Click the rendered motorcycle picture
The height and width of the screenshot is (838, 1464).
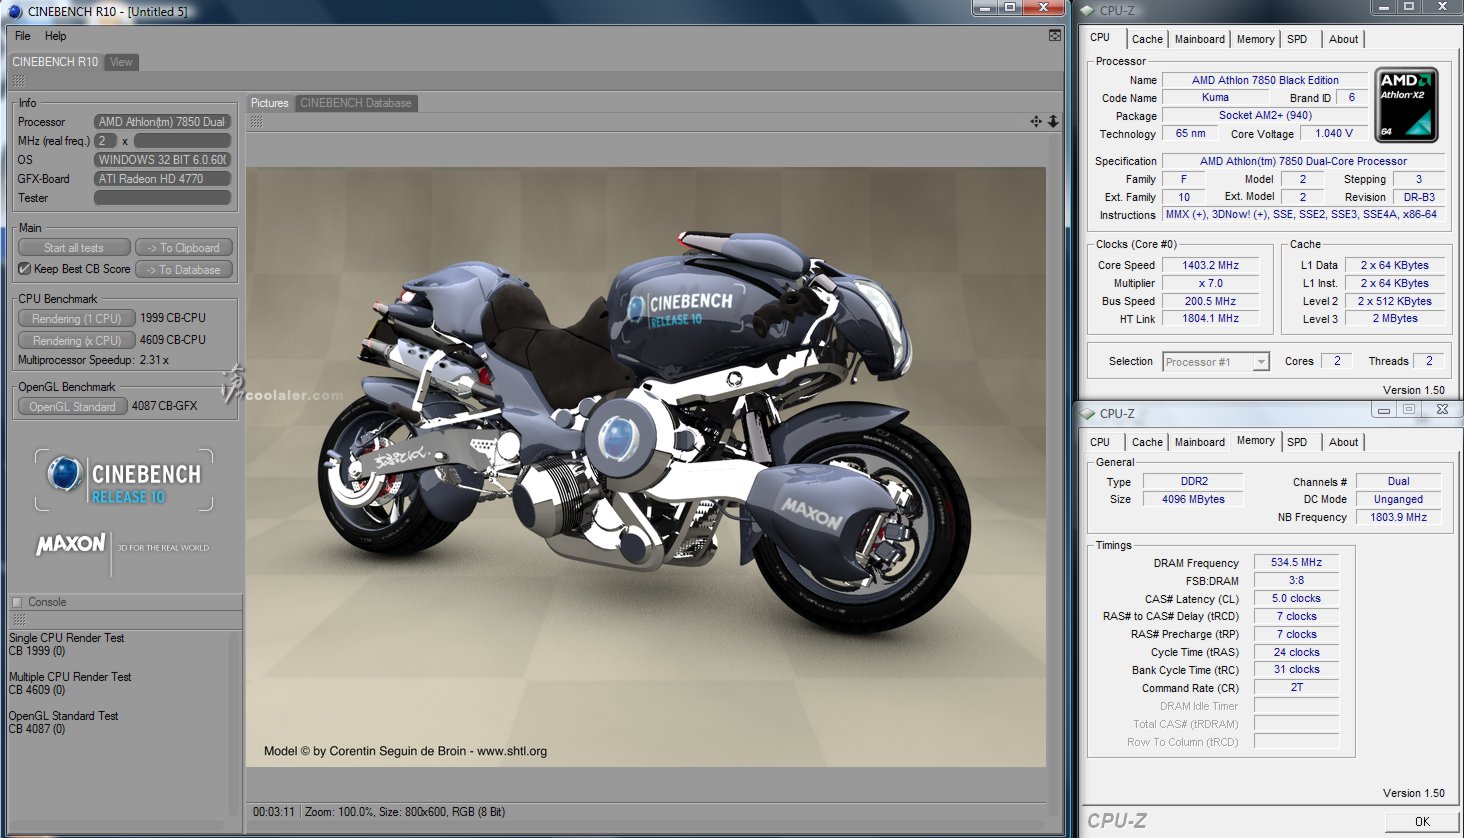pos(646,466)
